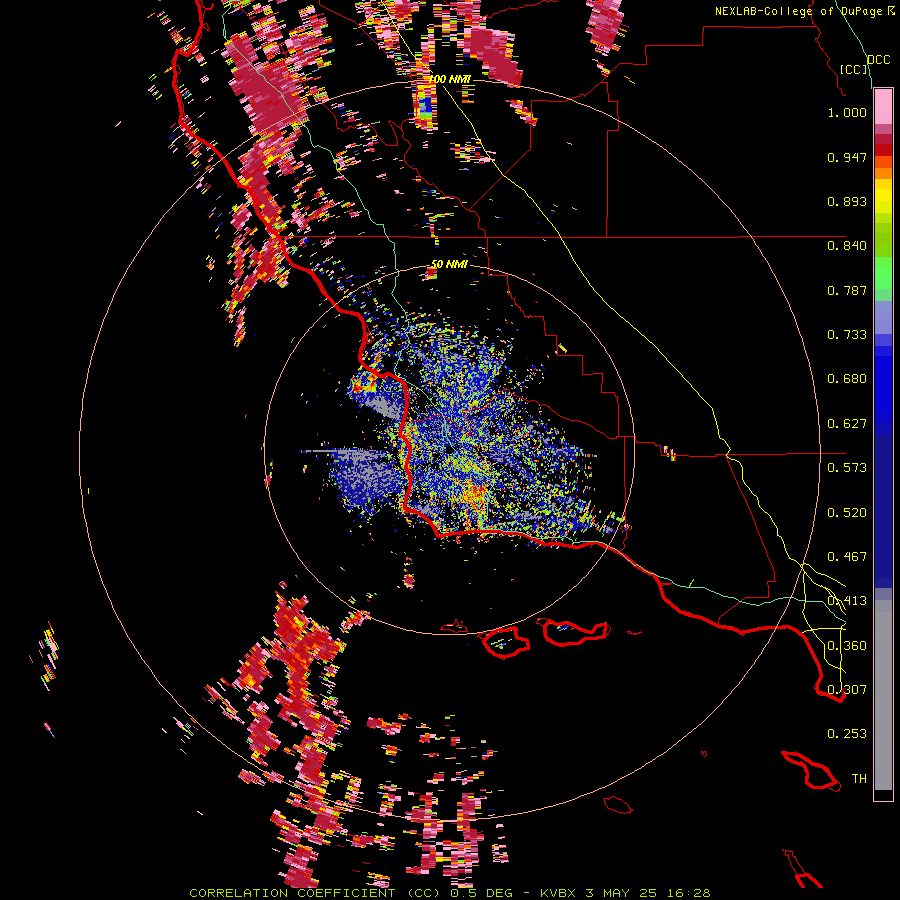Image resolution: width=900 pixels, height=900 pixels.
Task: Click the 0.360 scale value
Action: click(847, 646)
